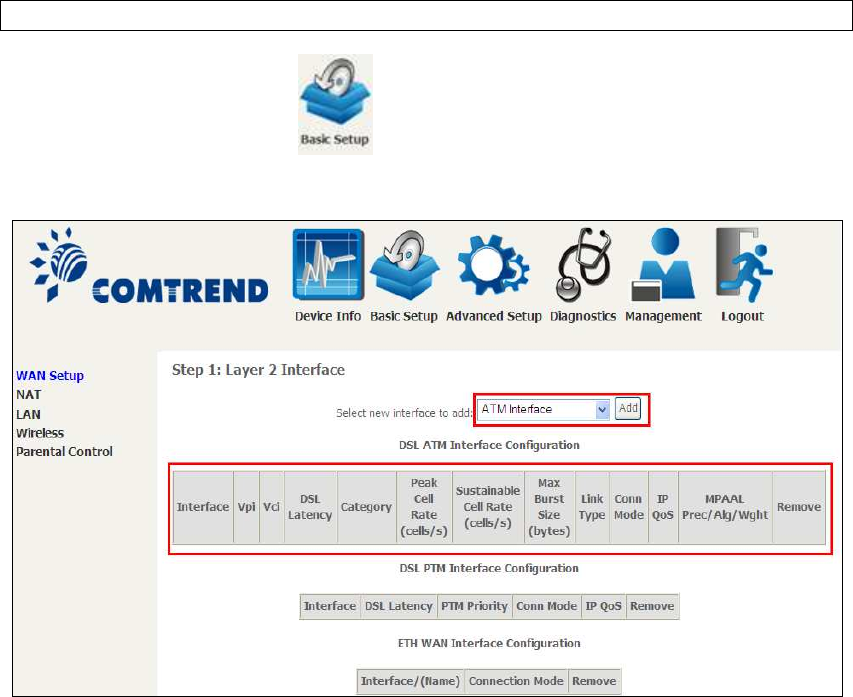Screen dimensions: 853x697
Task: Click the Link Type column header
Action: point(592,507)
